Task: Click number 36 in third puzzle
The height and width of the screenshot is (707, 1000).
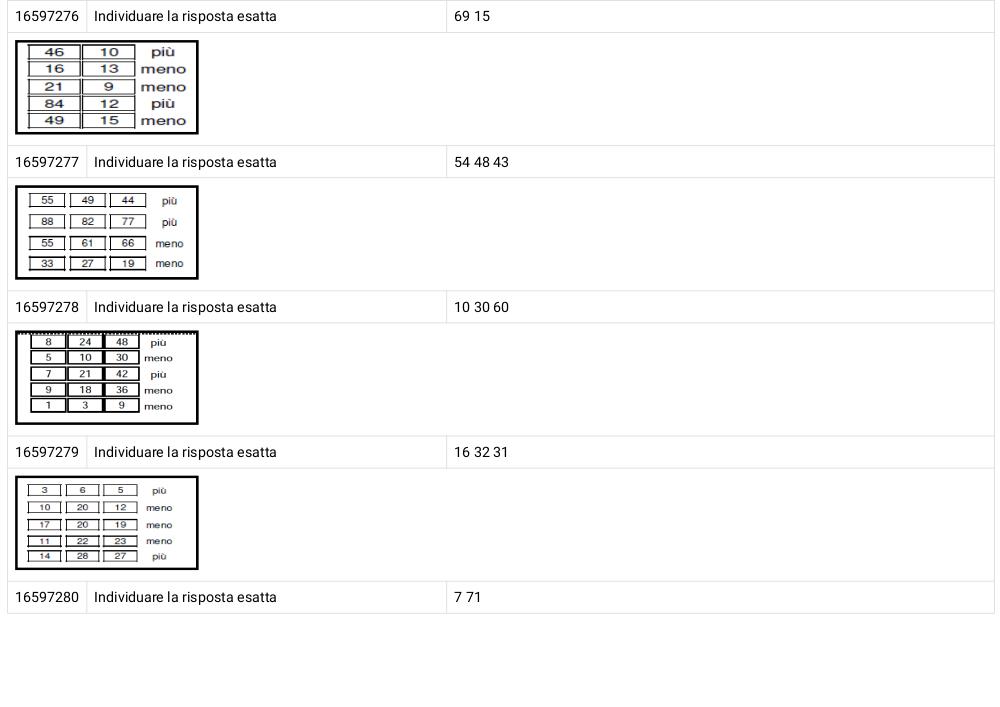Action: pos(122,390)
